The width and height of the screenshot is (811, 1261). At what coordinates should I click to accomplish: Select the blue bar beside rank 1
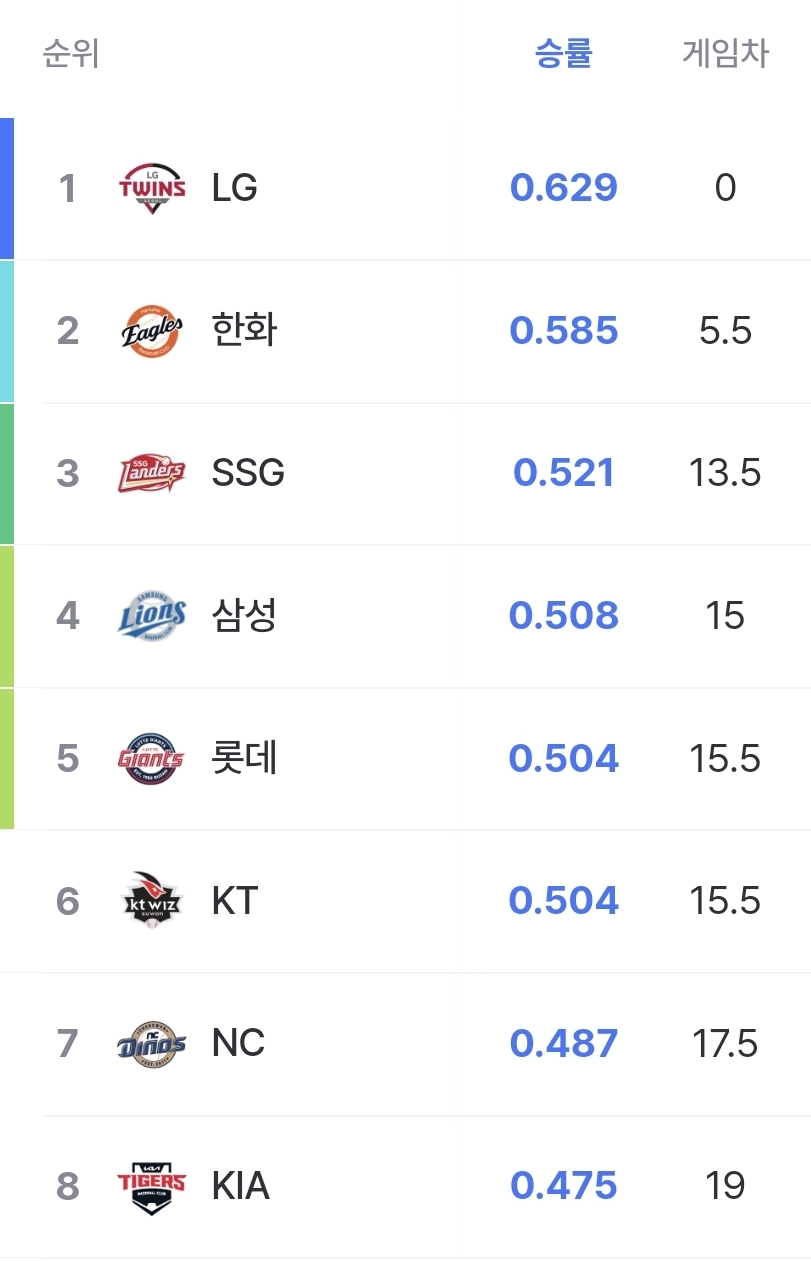pos(7,189)
